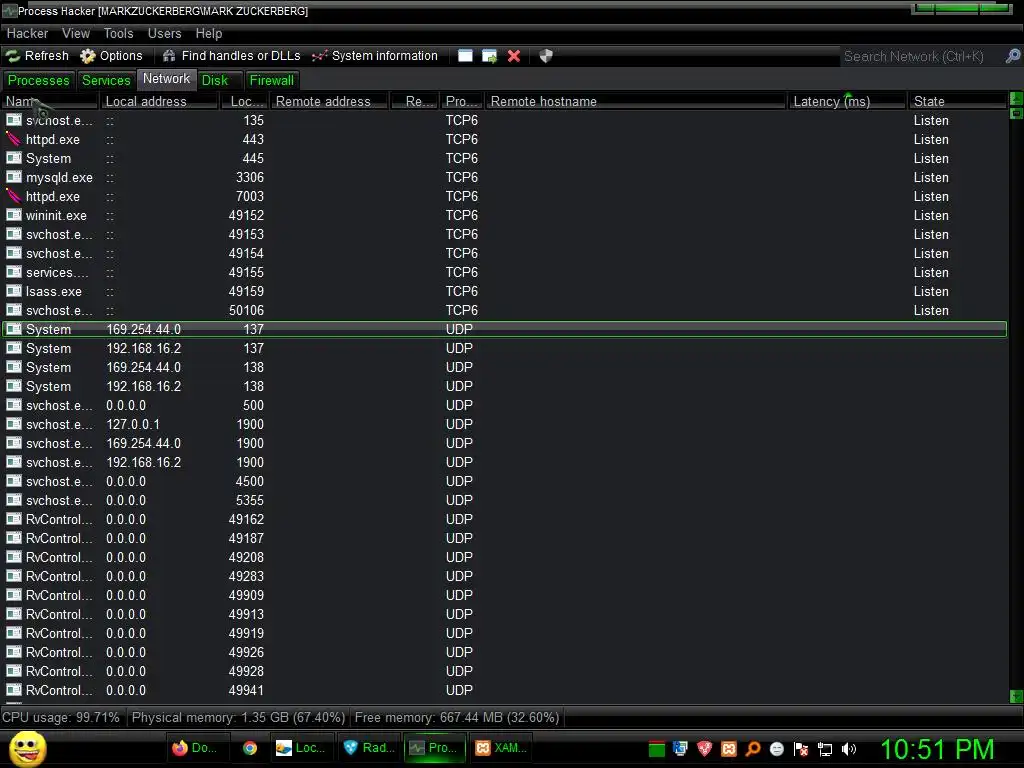1024x768 pixels.
Task: Switch to Process Hacker taskbar button
Action: (x=434, y=748)
